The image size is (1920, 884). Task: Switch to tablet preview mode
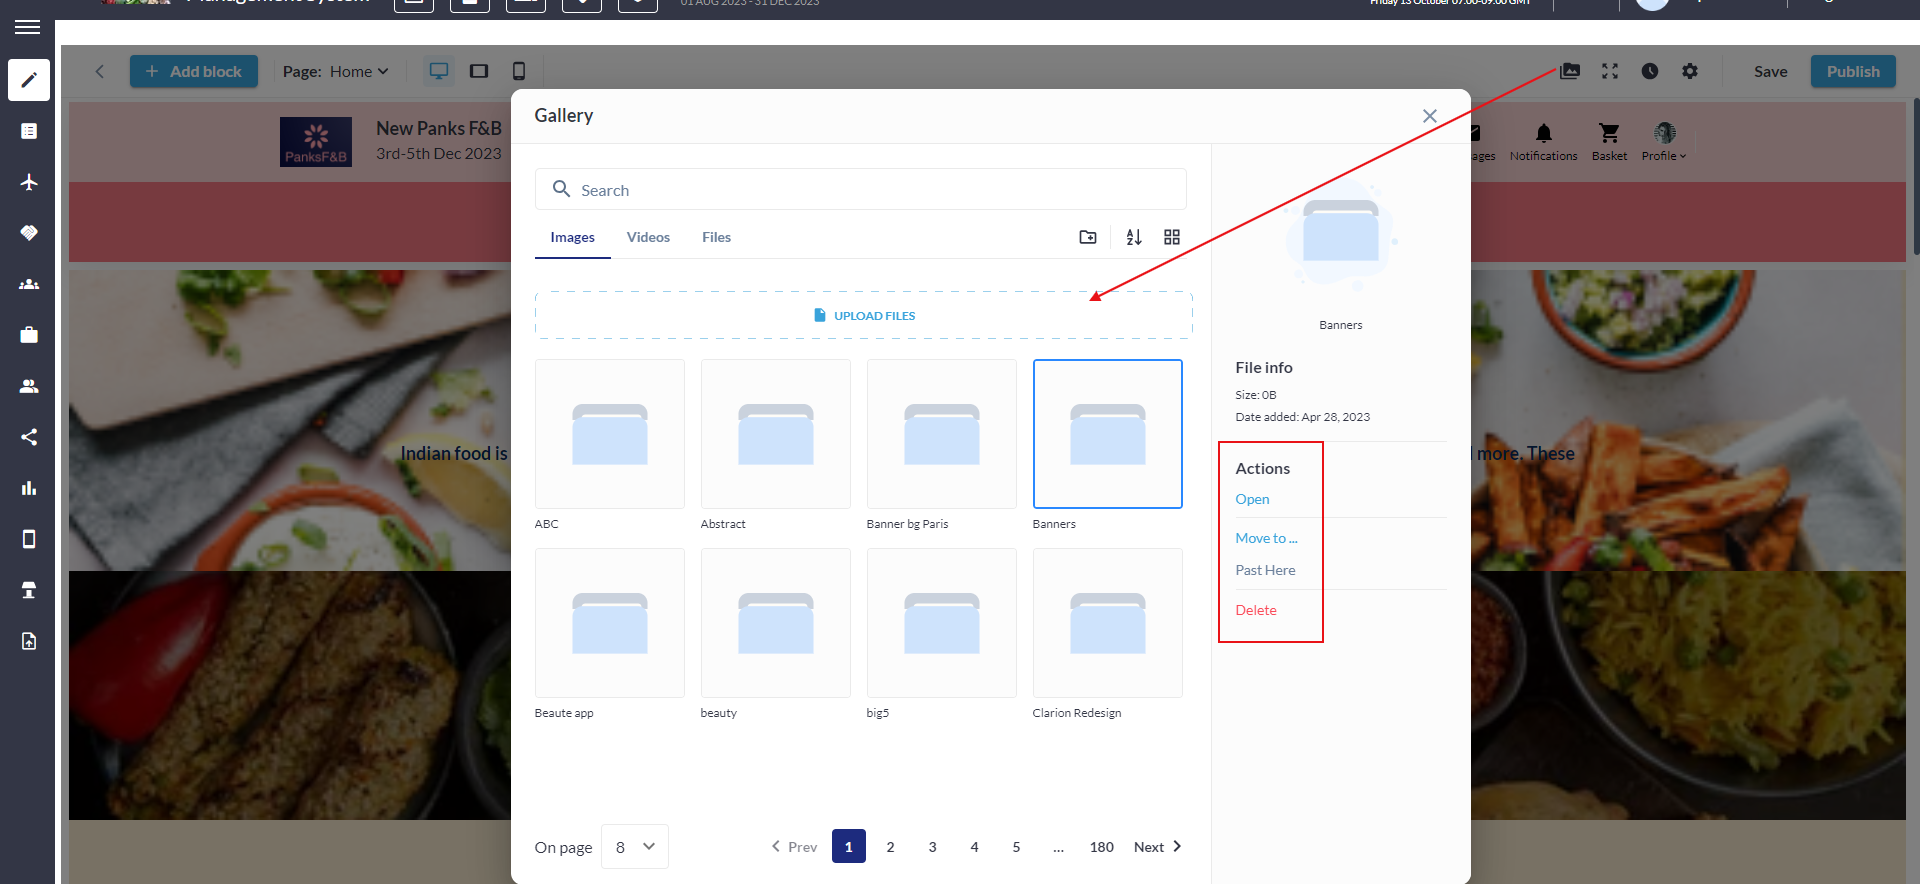coord(479,71)
